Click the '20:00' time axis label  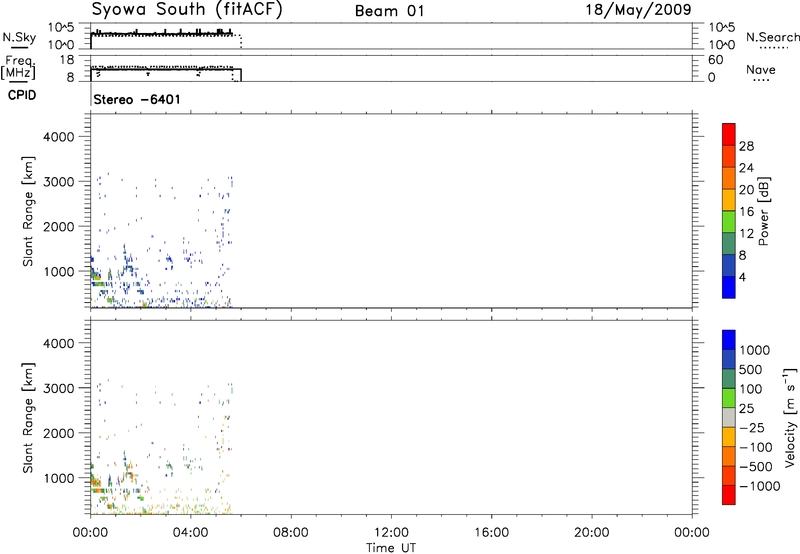[591, 533]
